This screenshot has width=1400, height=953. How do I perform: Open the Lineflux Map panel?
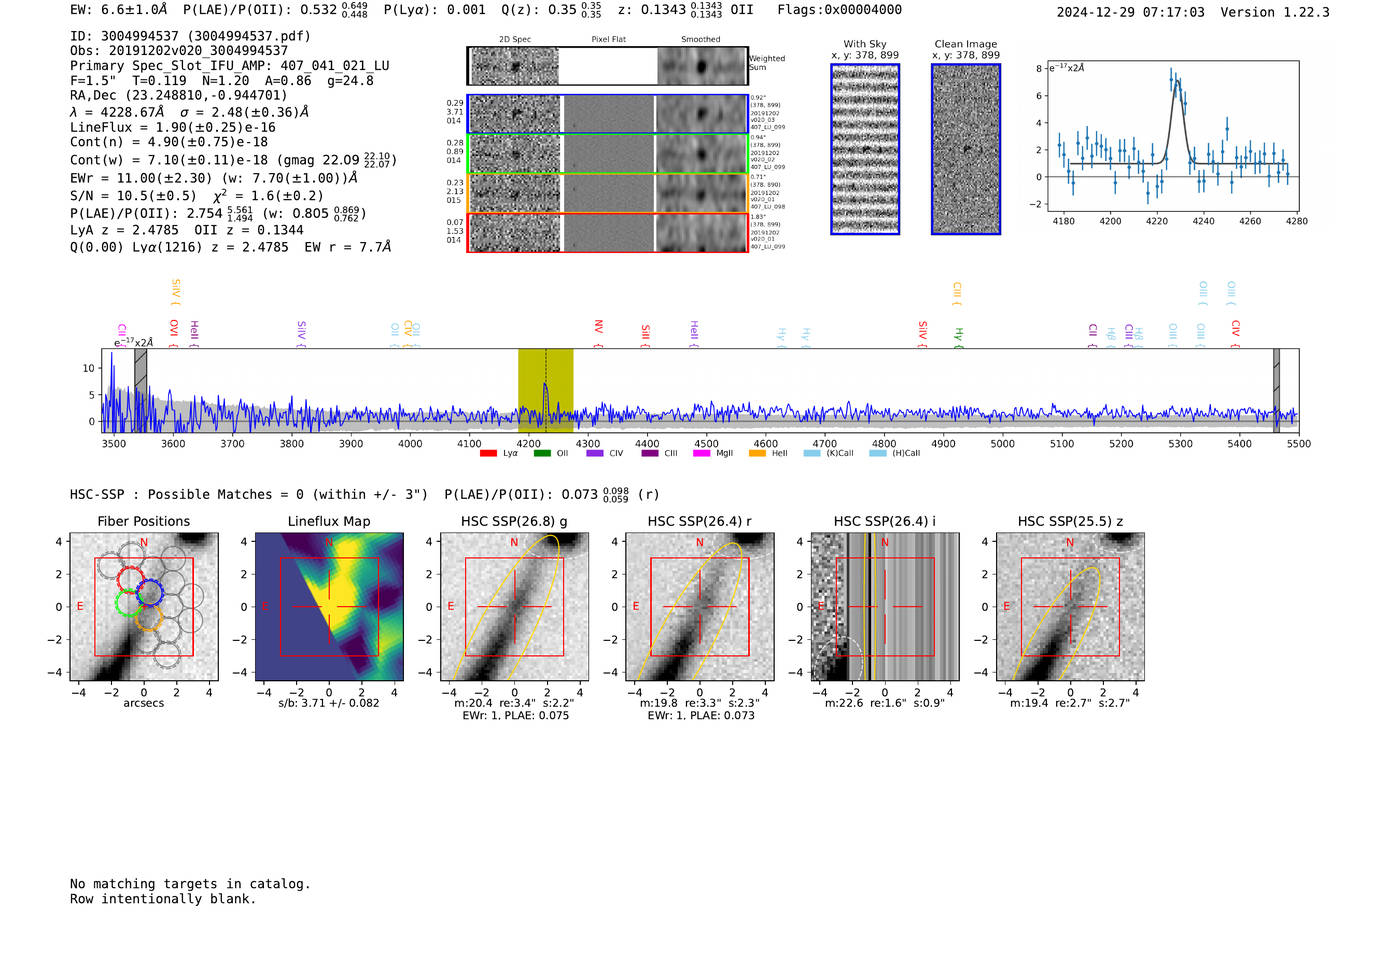(x=329, y=607)
